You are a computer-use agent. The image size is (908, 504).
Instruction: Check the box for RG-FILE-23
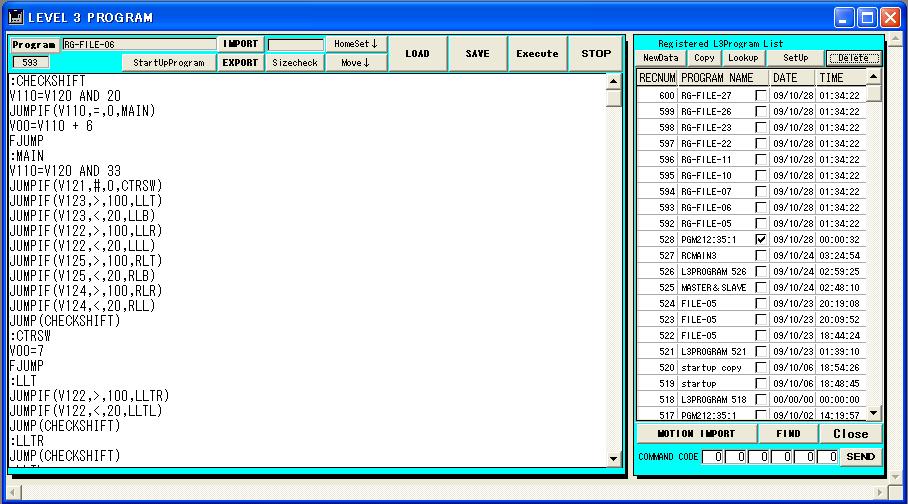point(761,127)
